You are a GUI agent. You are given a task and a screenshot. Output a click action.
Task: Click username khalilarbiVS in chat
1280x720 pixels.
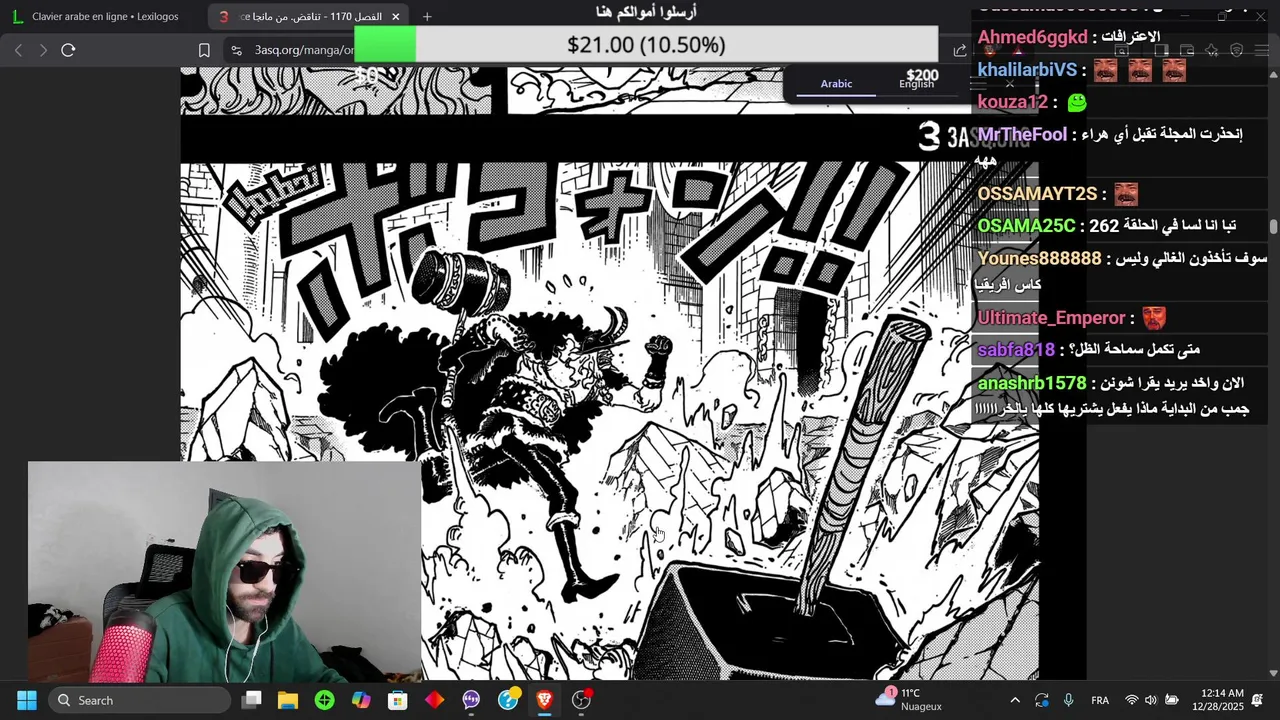[1027, 70]
